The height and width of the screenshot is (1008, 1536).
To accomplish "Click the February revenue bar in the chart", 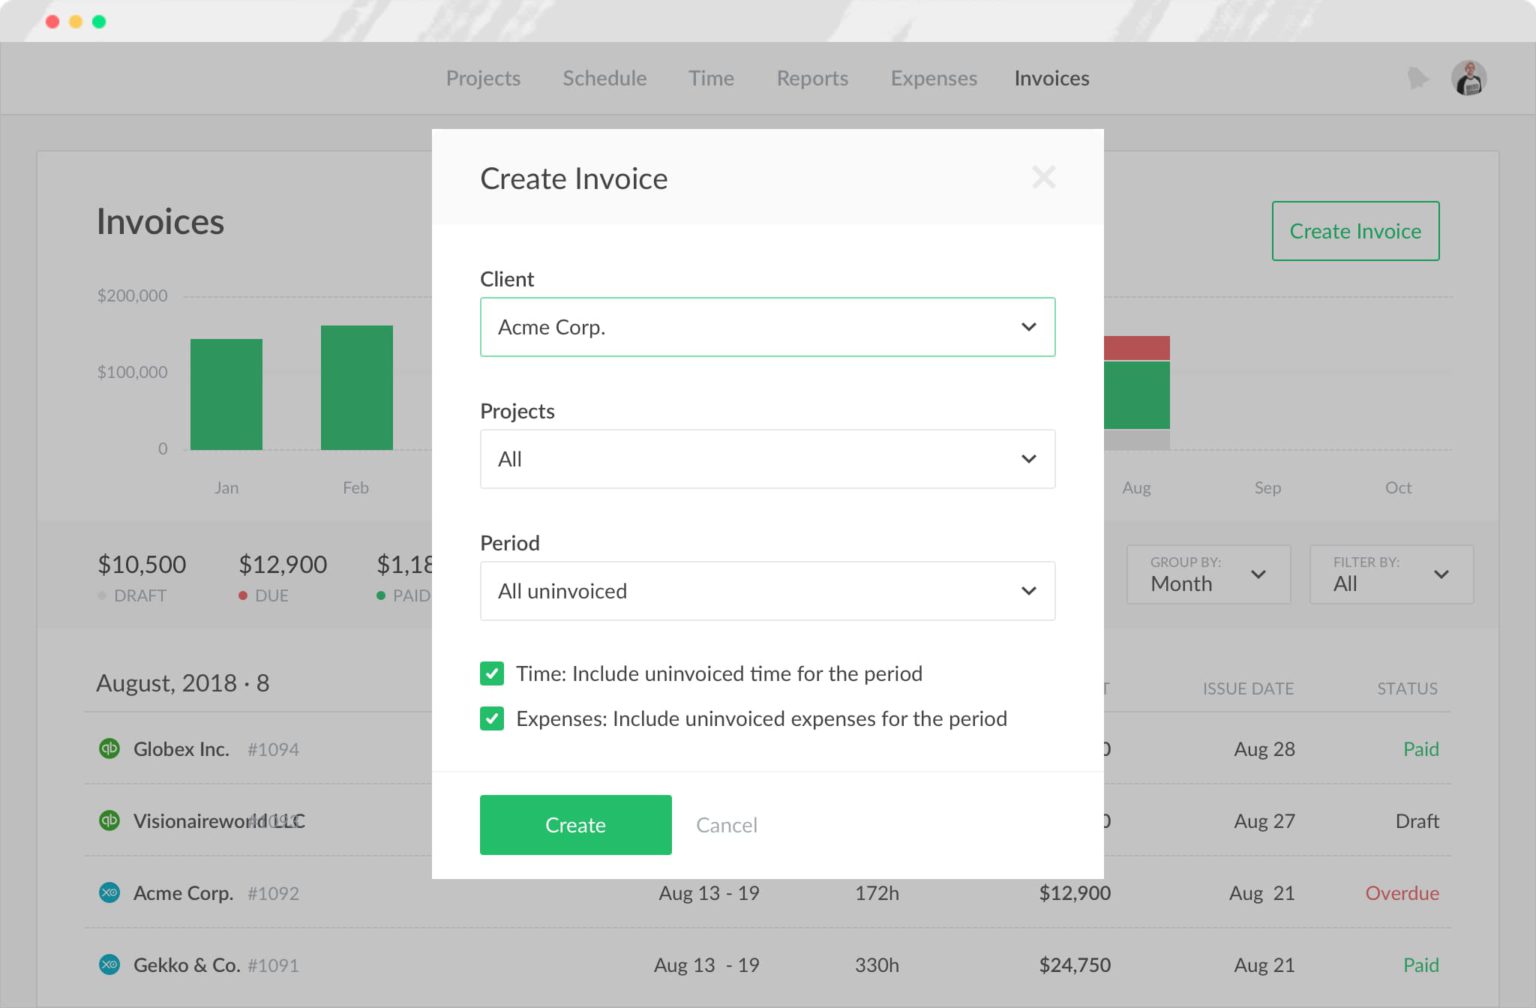I will coord(356,388).
